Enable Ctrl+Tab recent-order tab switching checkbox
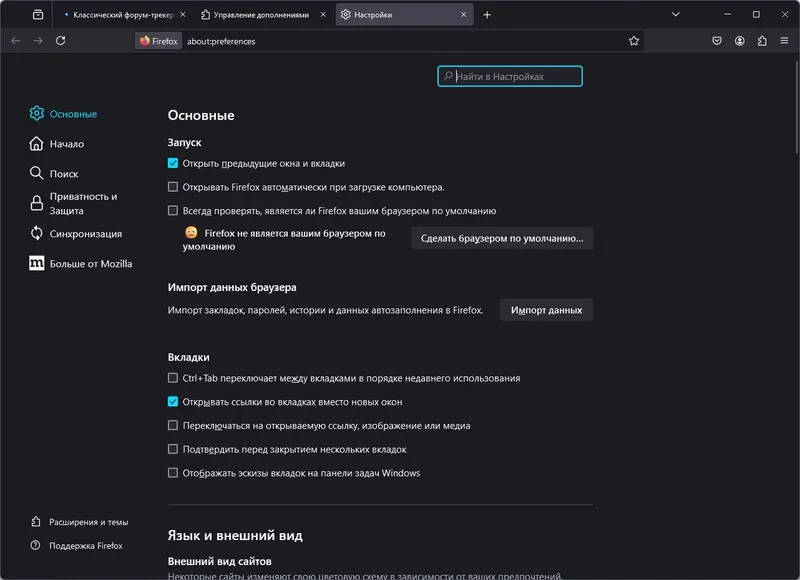The width and height of the screenshot is (800, 580). click(173, 378)
